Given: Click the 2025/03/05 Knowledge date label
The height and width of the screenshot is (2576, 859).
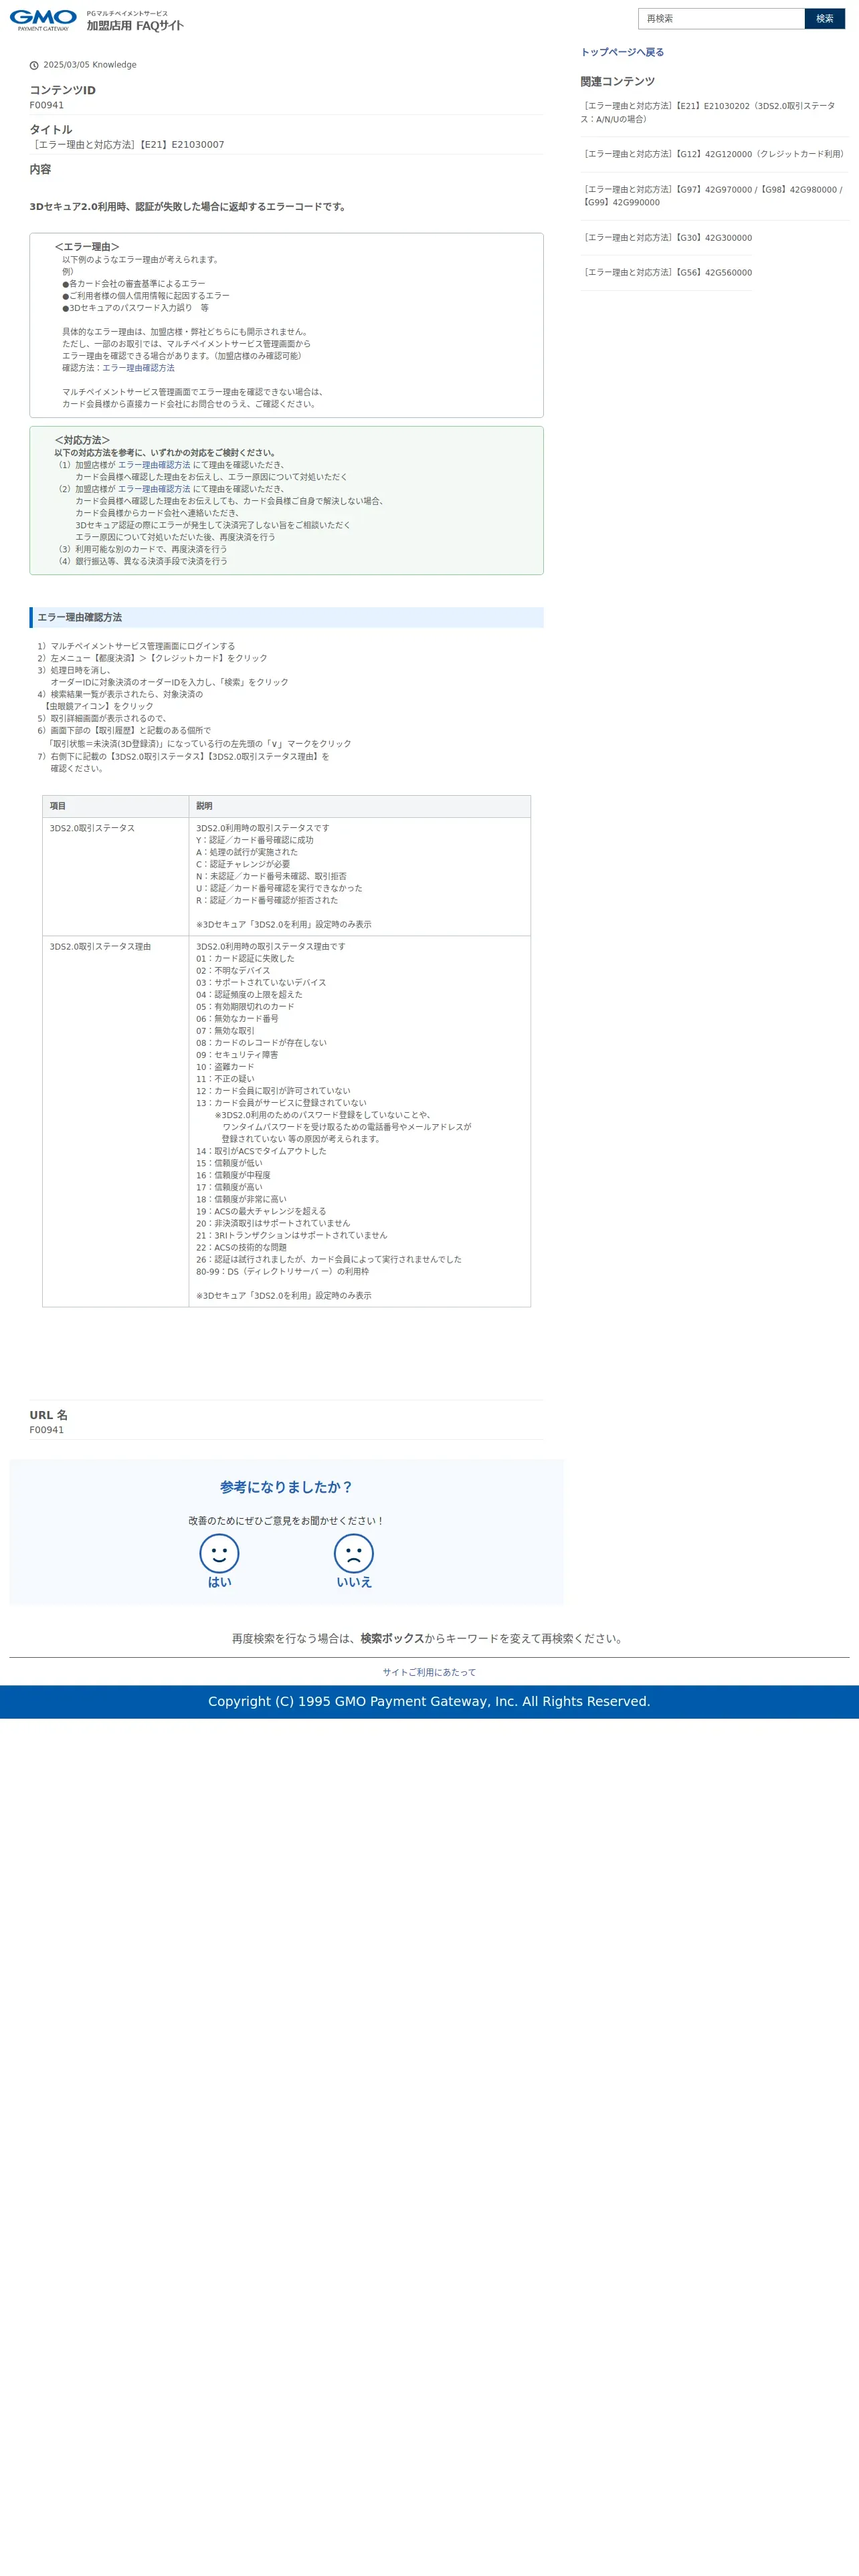Looking at the screenshot, I should pos(90,65).
